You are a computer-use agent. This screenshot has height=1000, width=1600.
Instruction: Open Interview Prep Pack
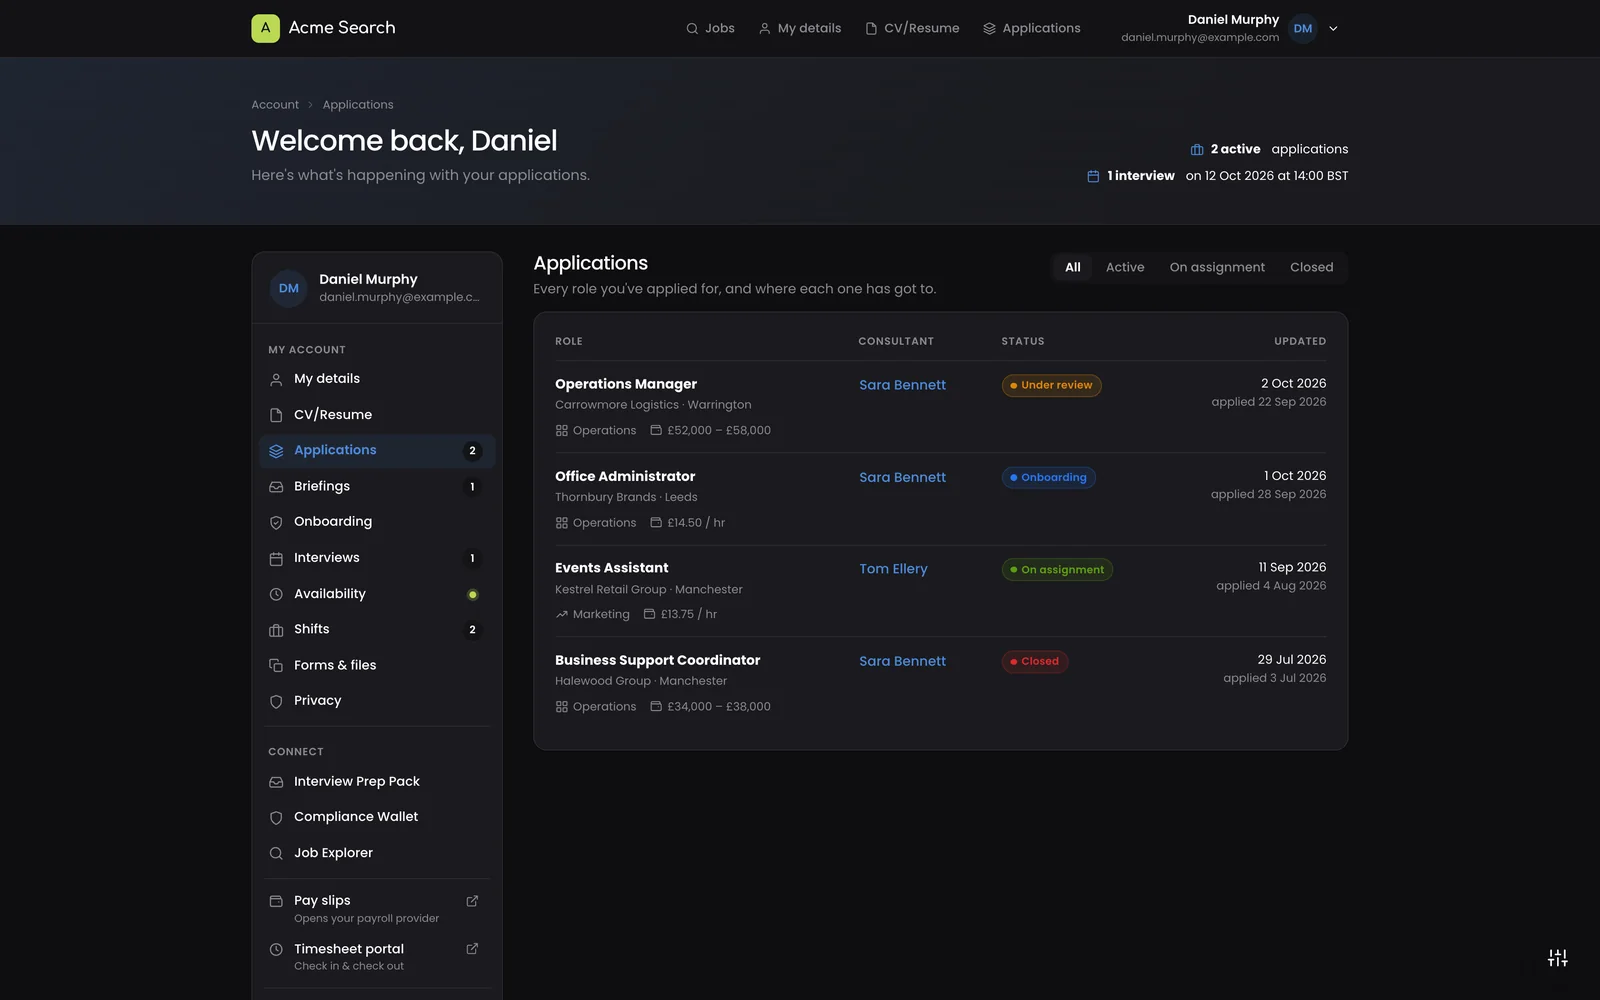click(377, 782)
